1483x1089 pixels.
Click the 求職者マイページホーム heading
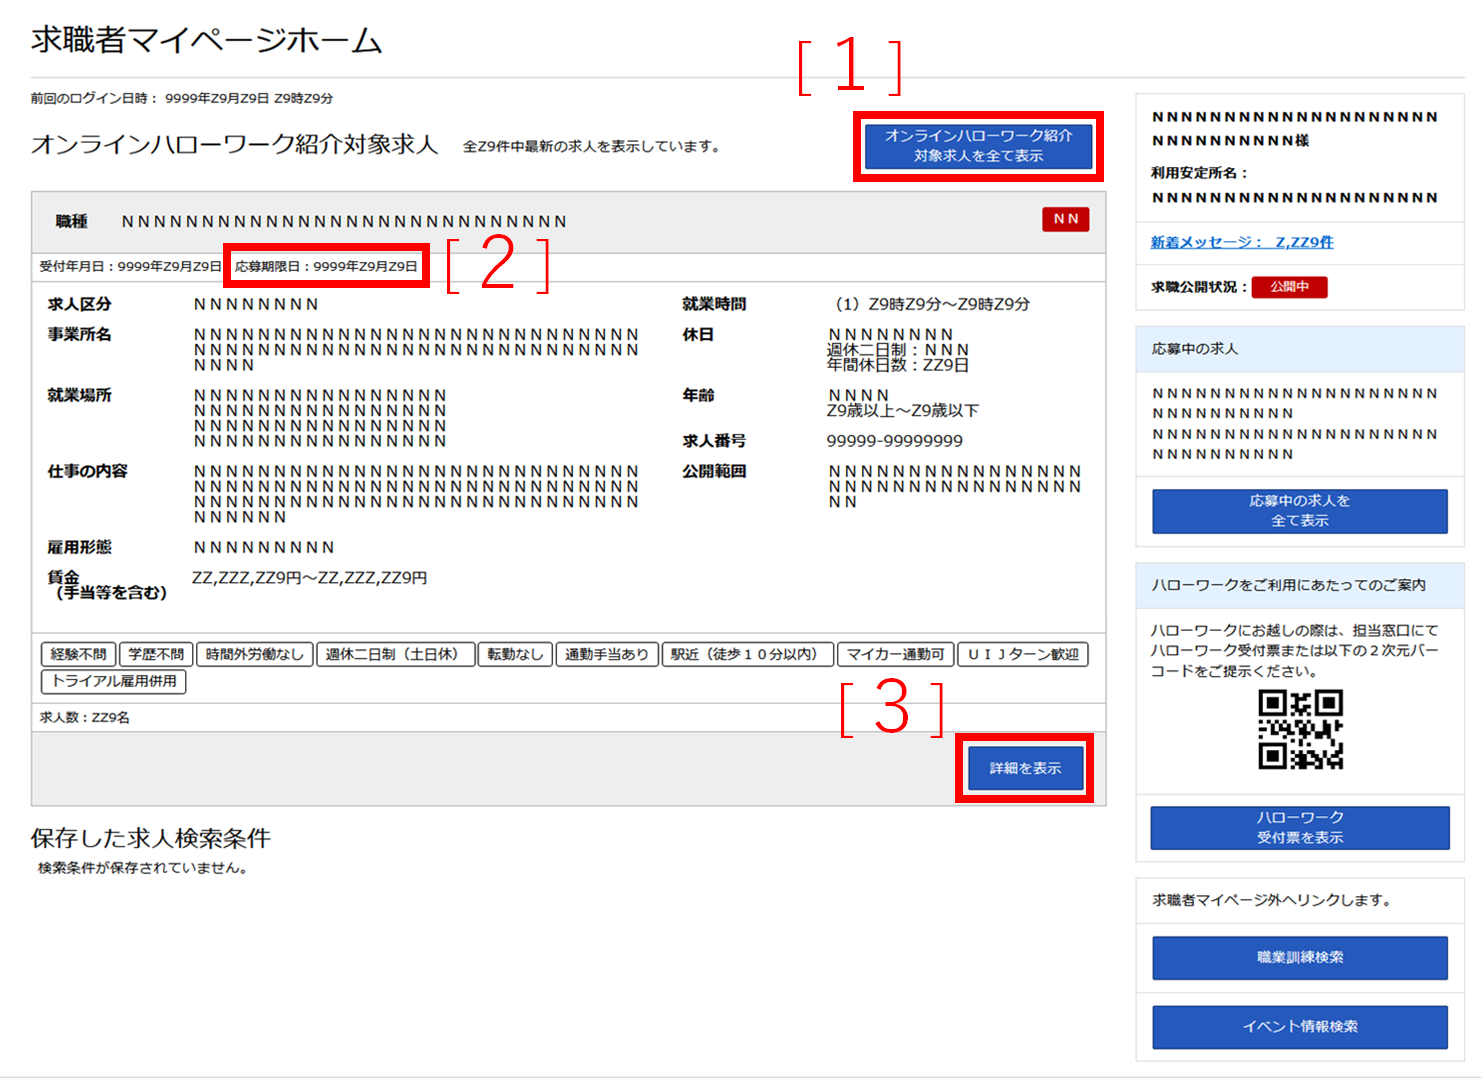pos(206,40)
